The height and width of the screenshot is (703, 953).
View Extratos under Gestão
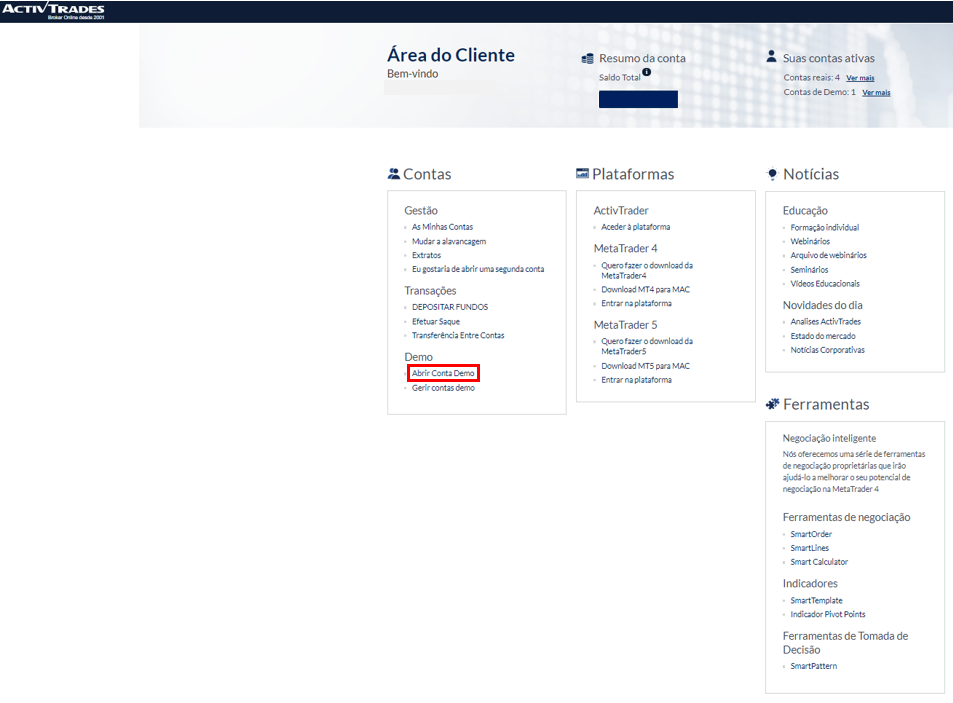tap(427, 256)
